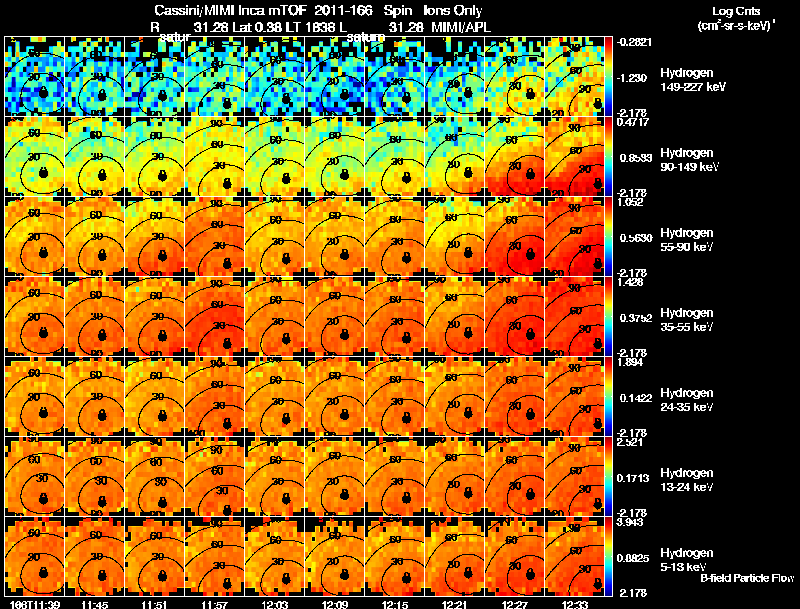Screen dimensions: 800x609
Task: Click the 5-13 keV image panel at 12:03
Action: click(274, 557)
